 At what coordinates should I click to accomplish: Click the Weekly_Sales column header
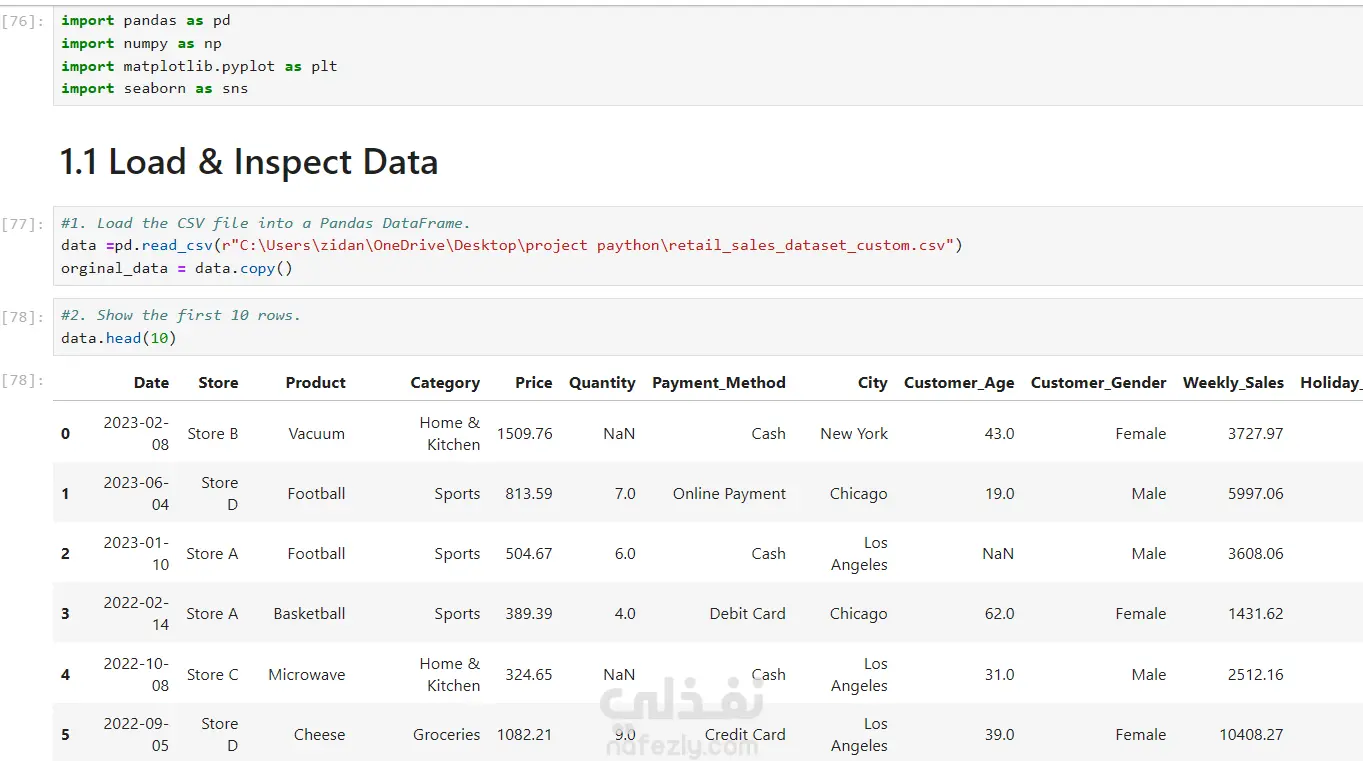tap(1232, 383)
